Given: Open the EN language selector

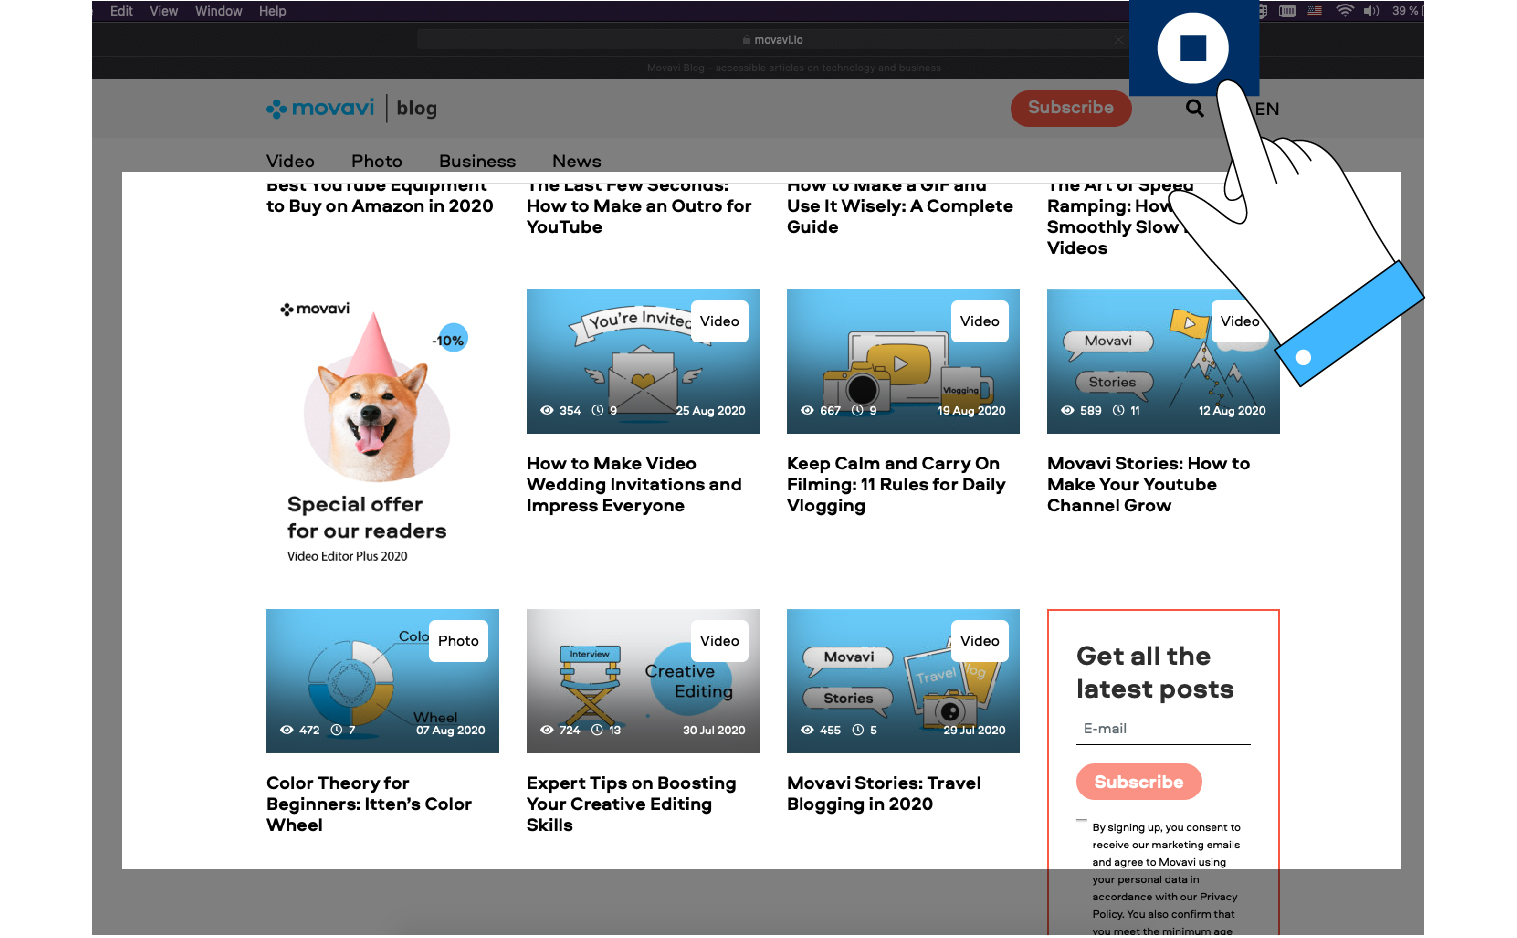Looking at the screenshot, I should click(1267, 109).
